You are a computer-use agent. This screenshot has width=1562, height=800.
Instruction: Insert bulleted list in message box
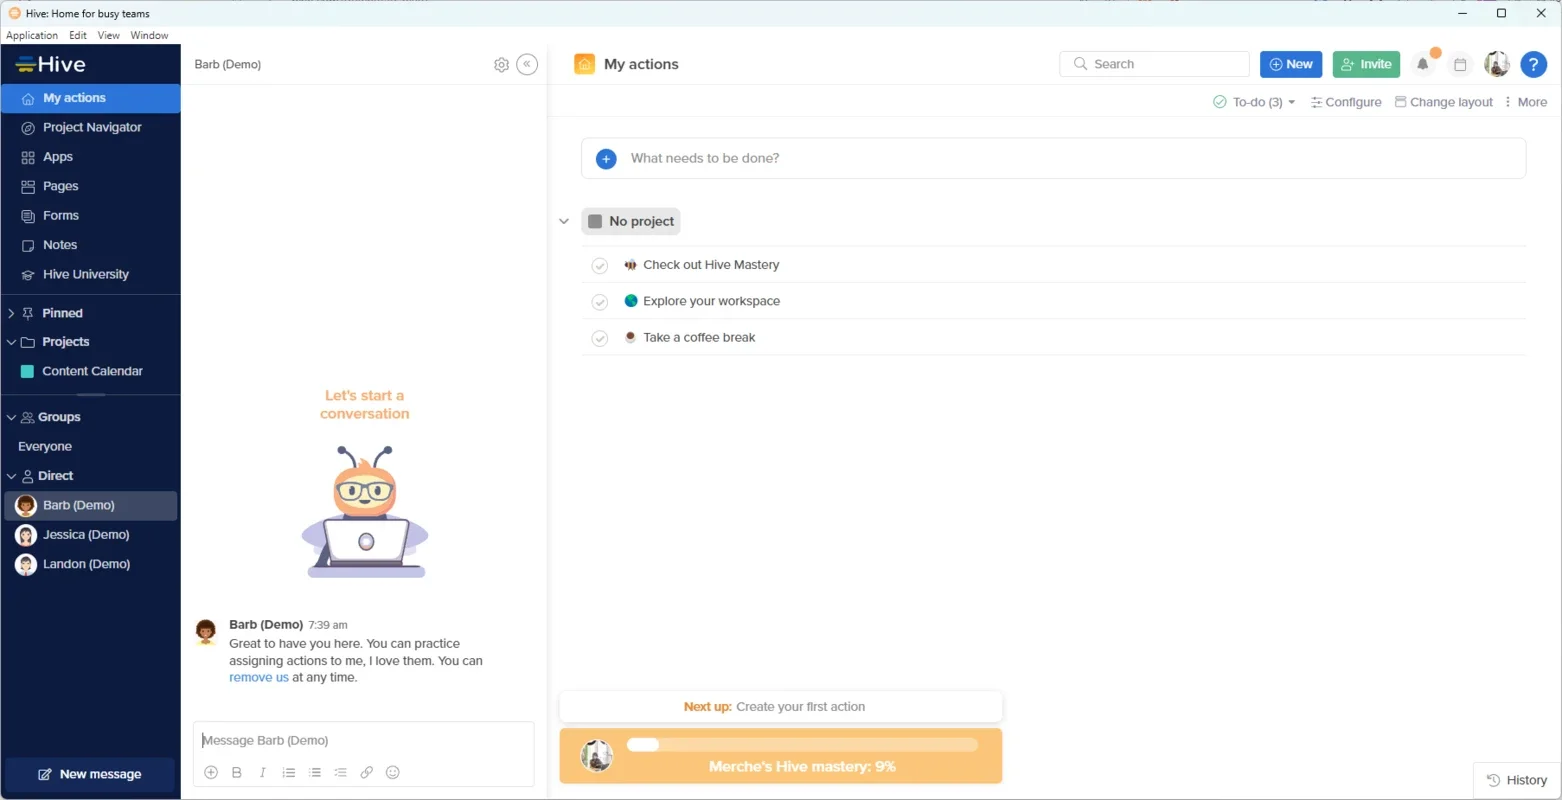pyautogui.click(x=315, y=772)
